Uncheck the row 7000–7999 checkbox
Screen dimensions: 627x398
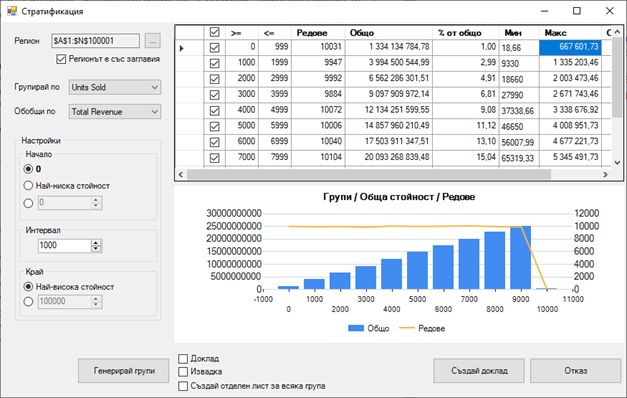pos(215,158)
